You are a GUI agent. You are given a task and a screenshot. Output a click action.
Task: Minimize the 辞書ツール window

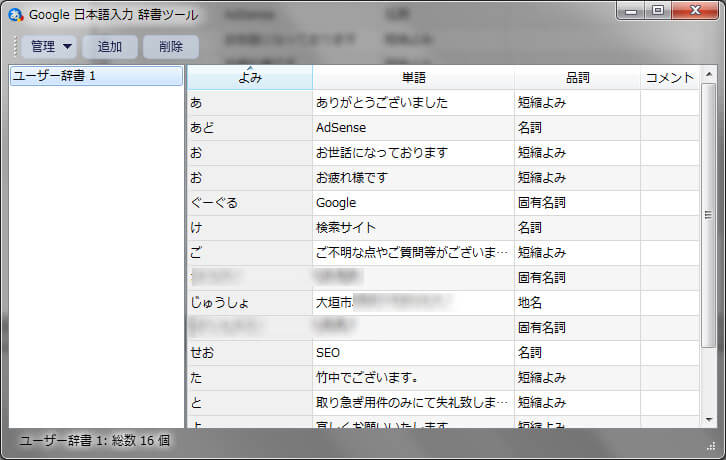tap(631, 11)
